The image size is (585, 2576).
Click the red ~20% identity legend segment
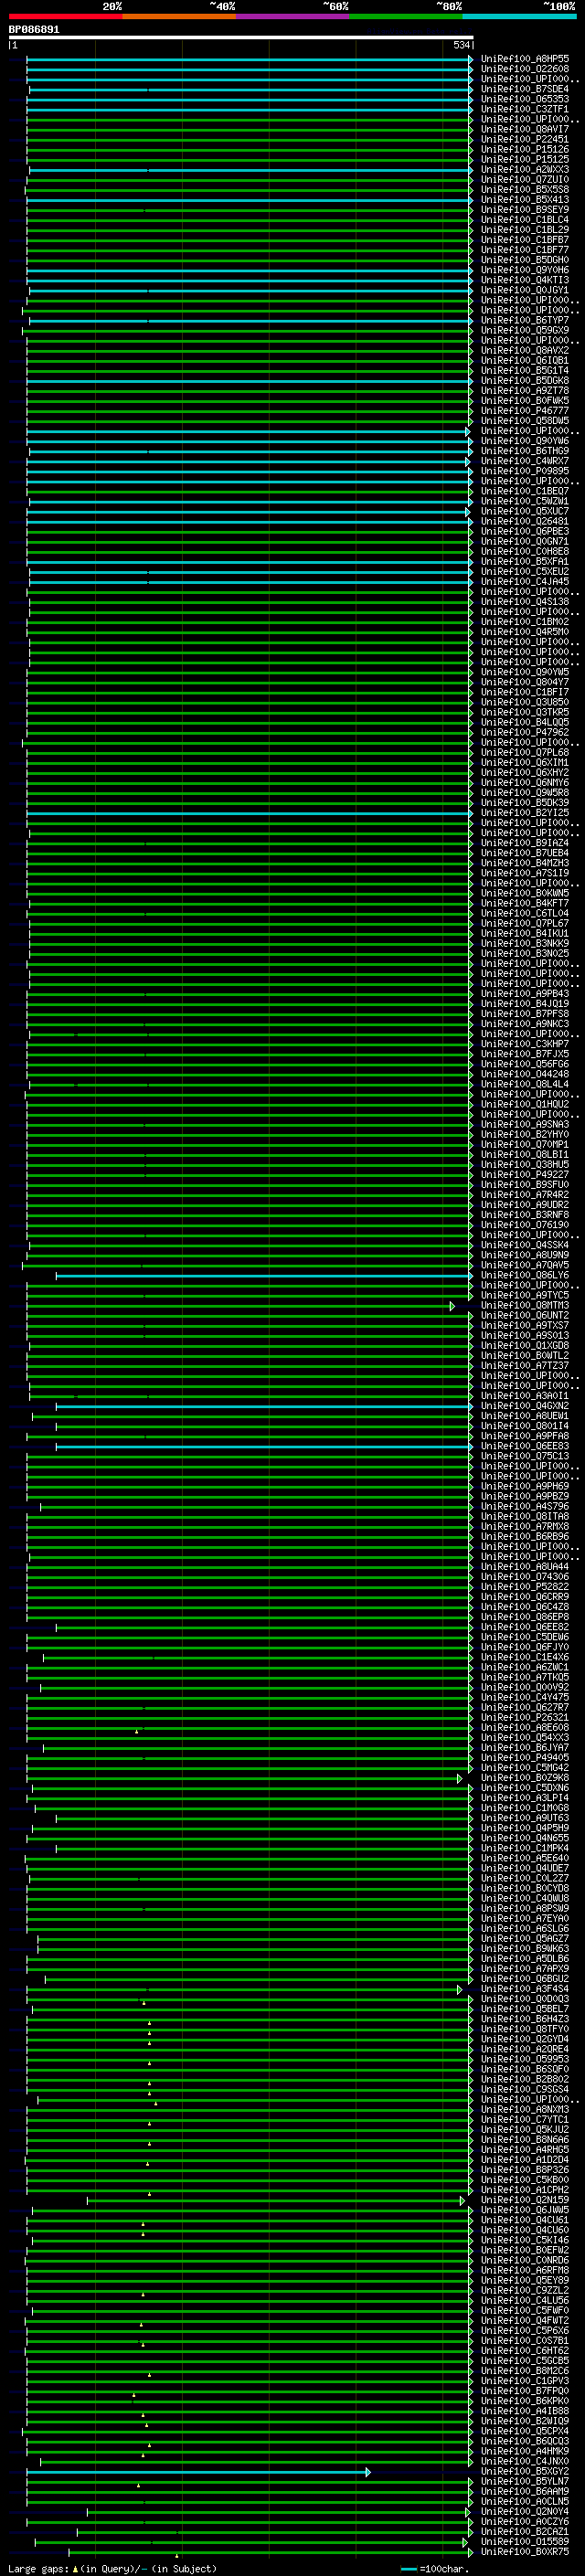(66, 17)
